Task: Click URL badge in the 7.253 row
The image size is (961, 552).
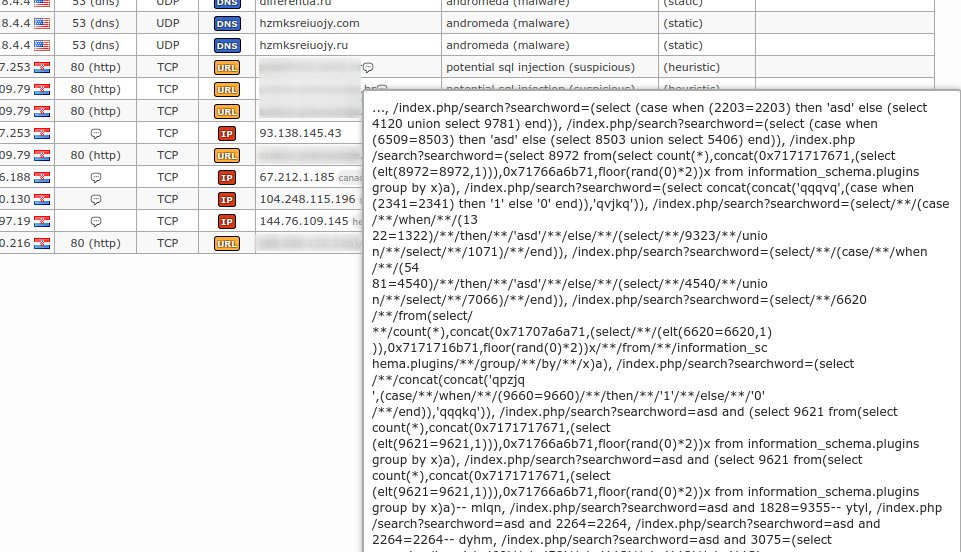Action: tap(227, 68)
